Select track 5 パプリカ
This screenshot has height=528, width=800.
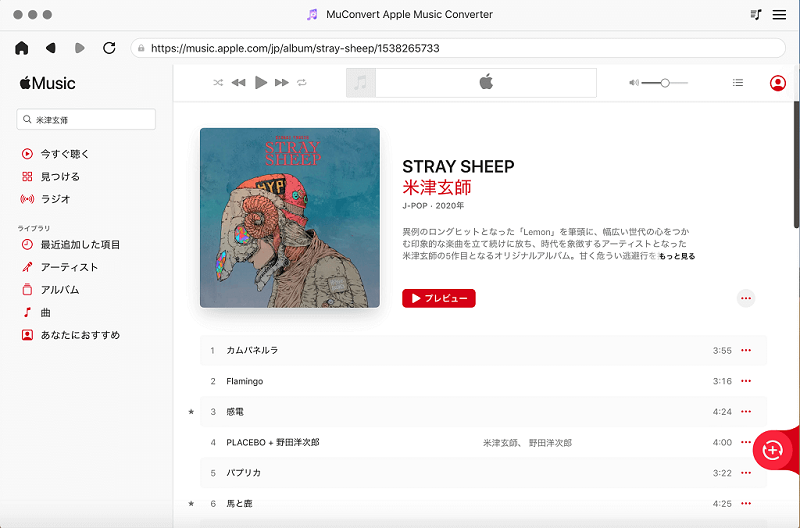[x=483, y=473]
